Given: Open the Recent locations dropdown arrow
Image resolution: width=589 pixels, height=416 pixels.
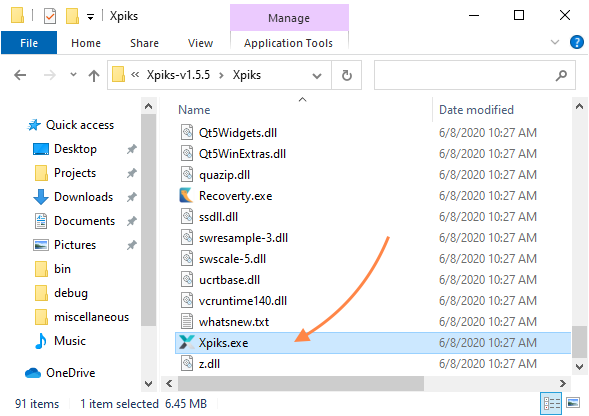Looking at the screenshot, I should 74,74.
